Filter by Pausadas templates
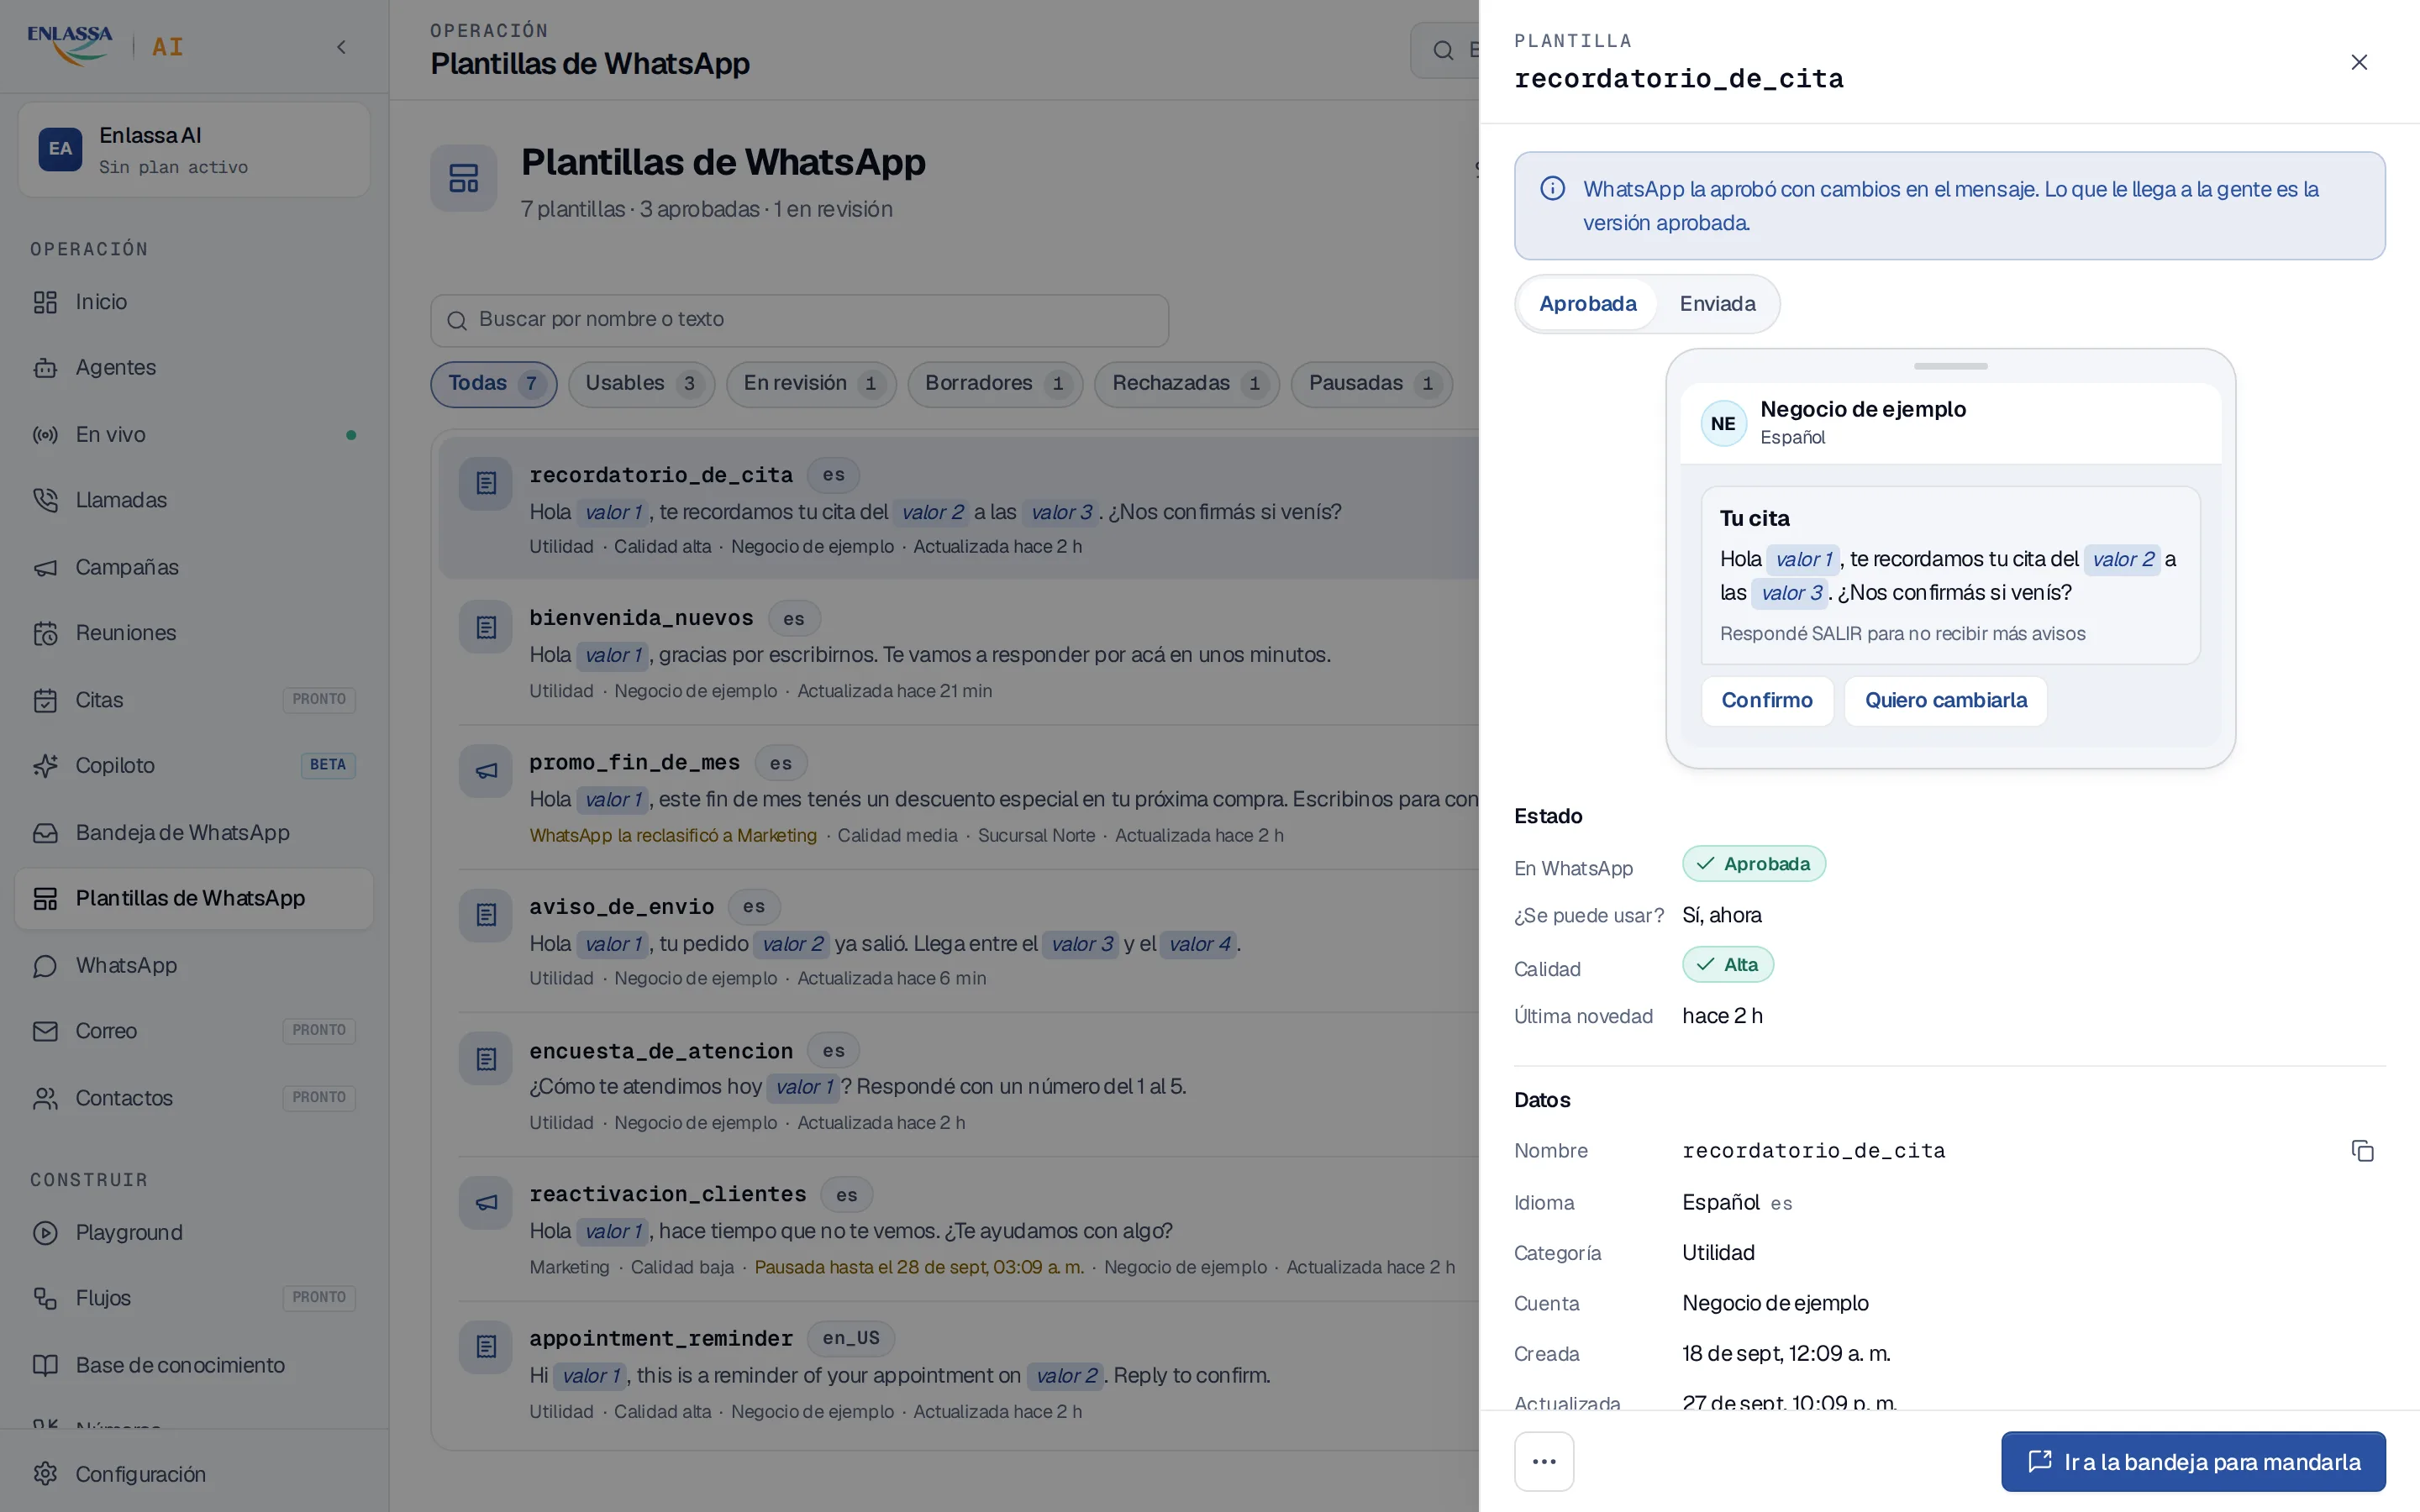This screenshot has width=2420, height=1512. click(1371, 384)
